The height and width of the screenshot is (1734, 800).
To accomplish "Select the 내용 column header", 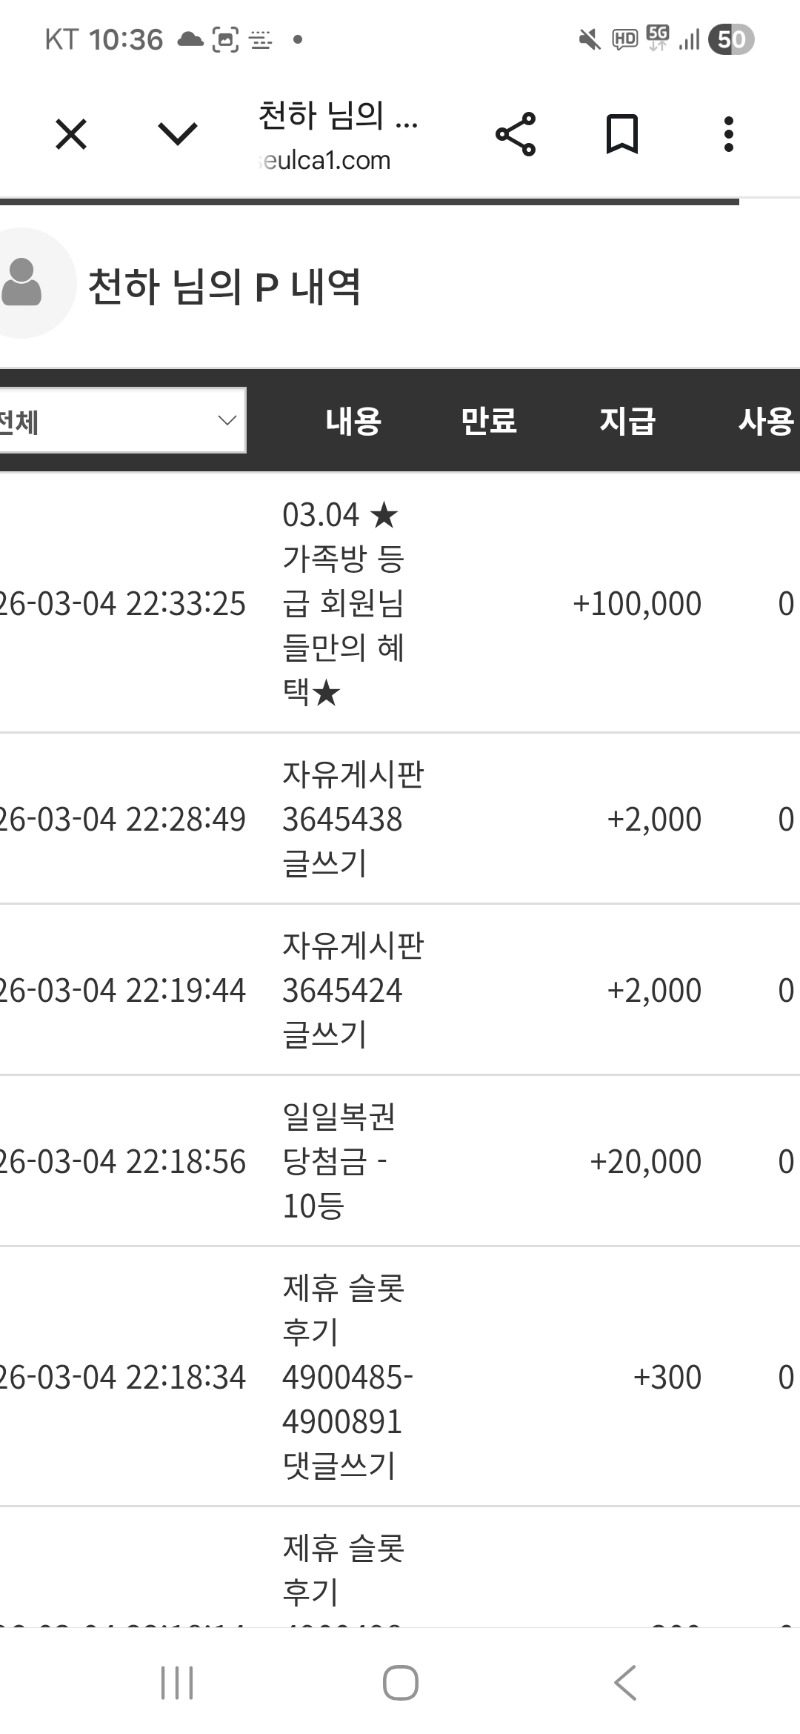I will pos(353,421).
